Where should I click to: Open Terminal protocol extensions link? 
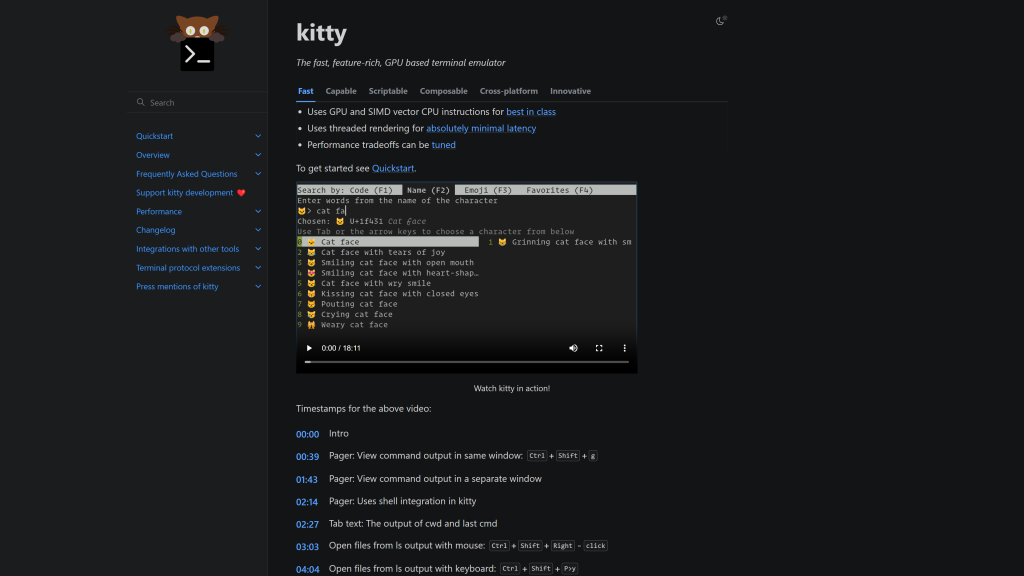click(188, 268)
